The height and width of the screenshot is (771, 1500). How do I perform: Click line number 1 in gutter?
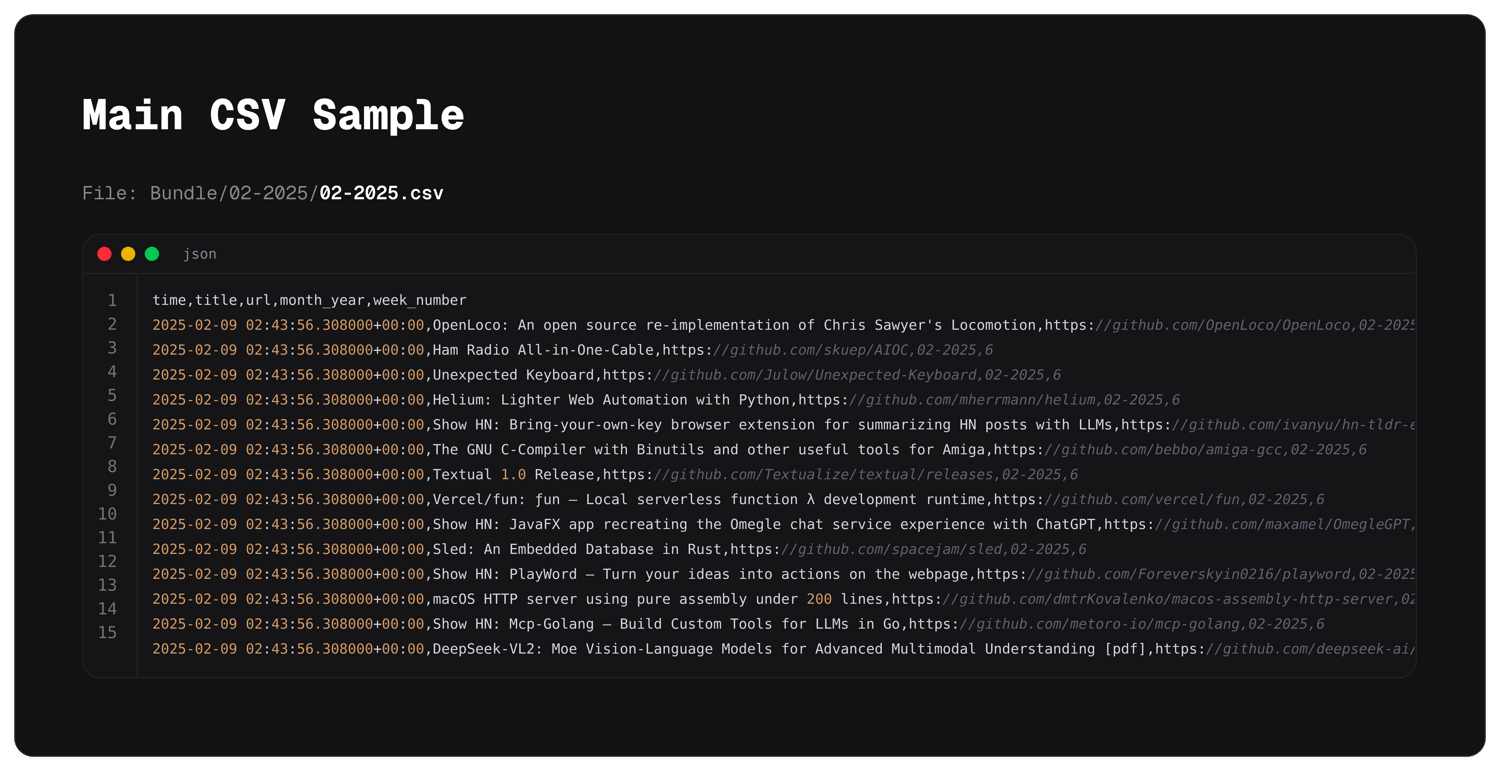[112, 300]
